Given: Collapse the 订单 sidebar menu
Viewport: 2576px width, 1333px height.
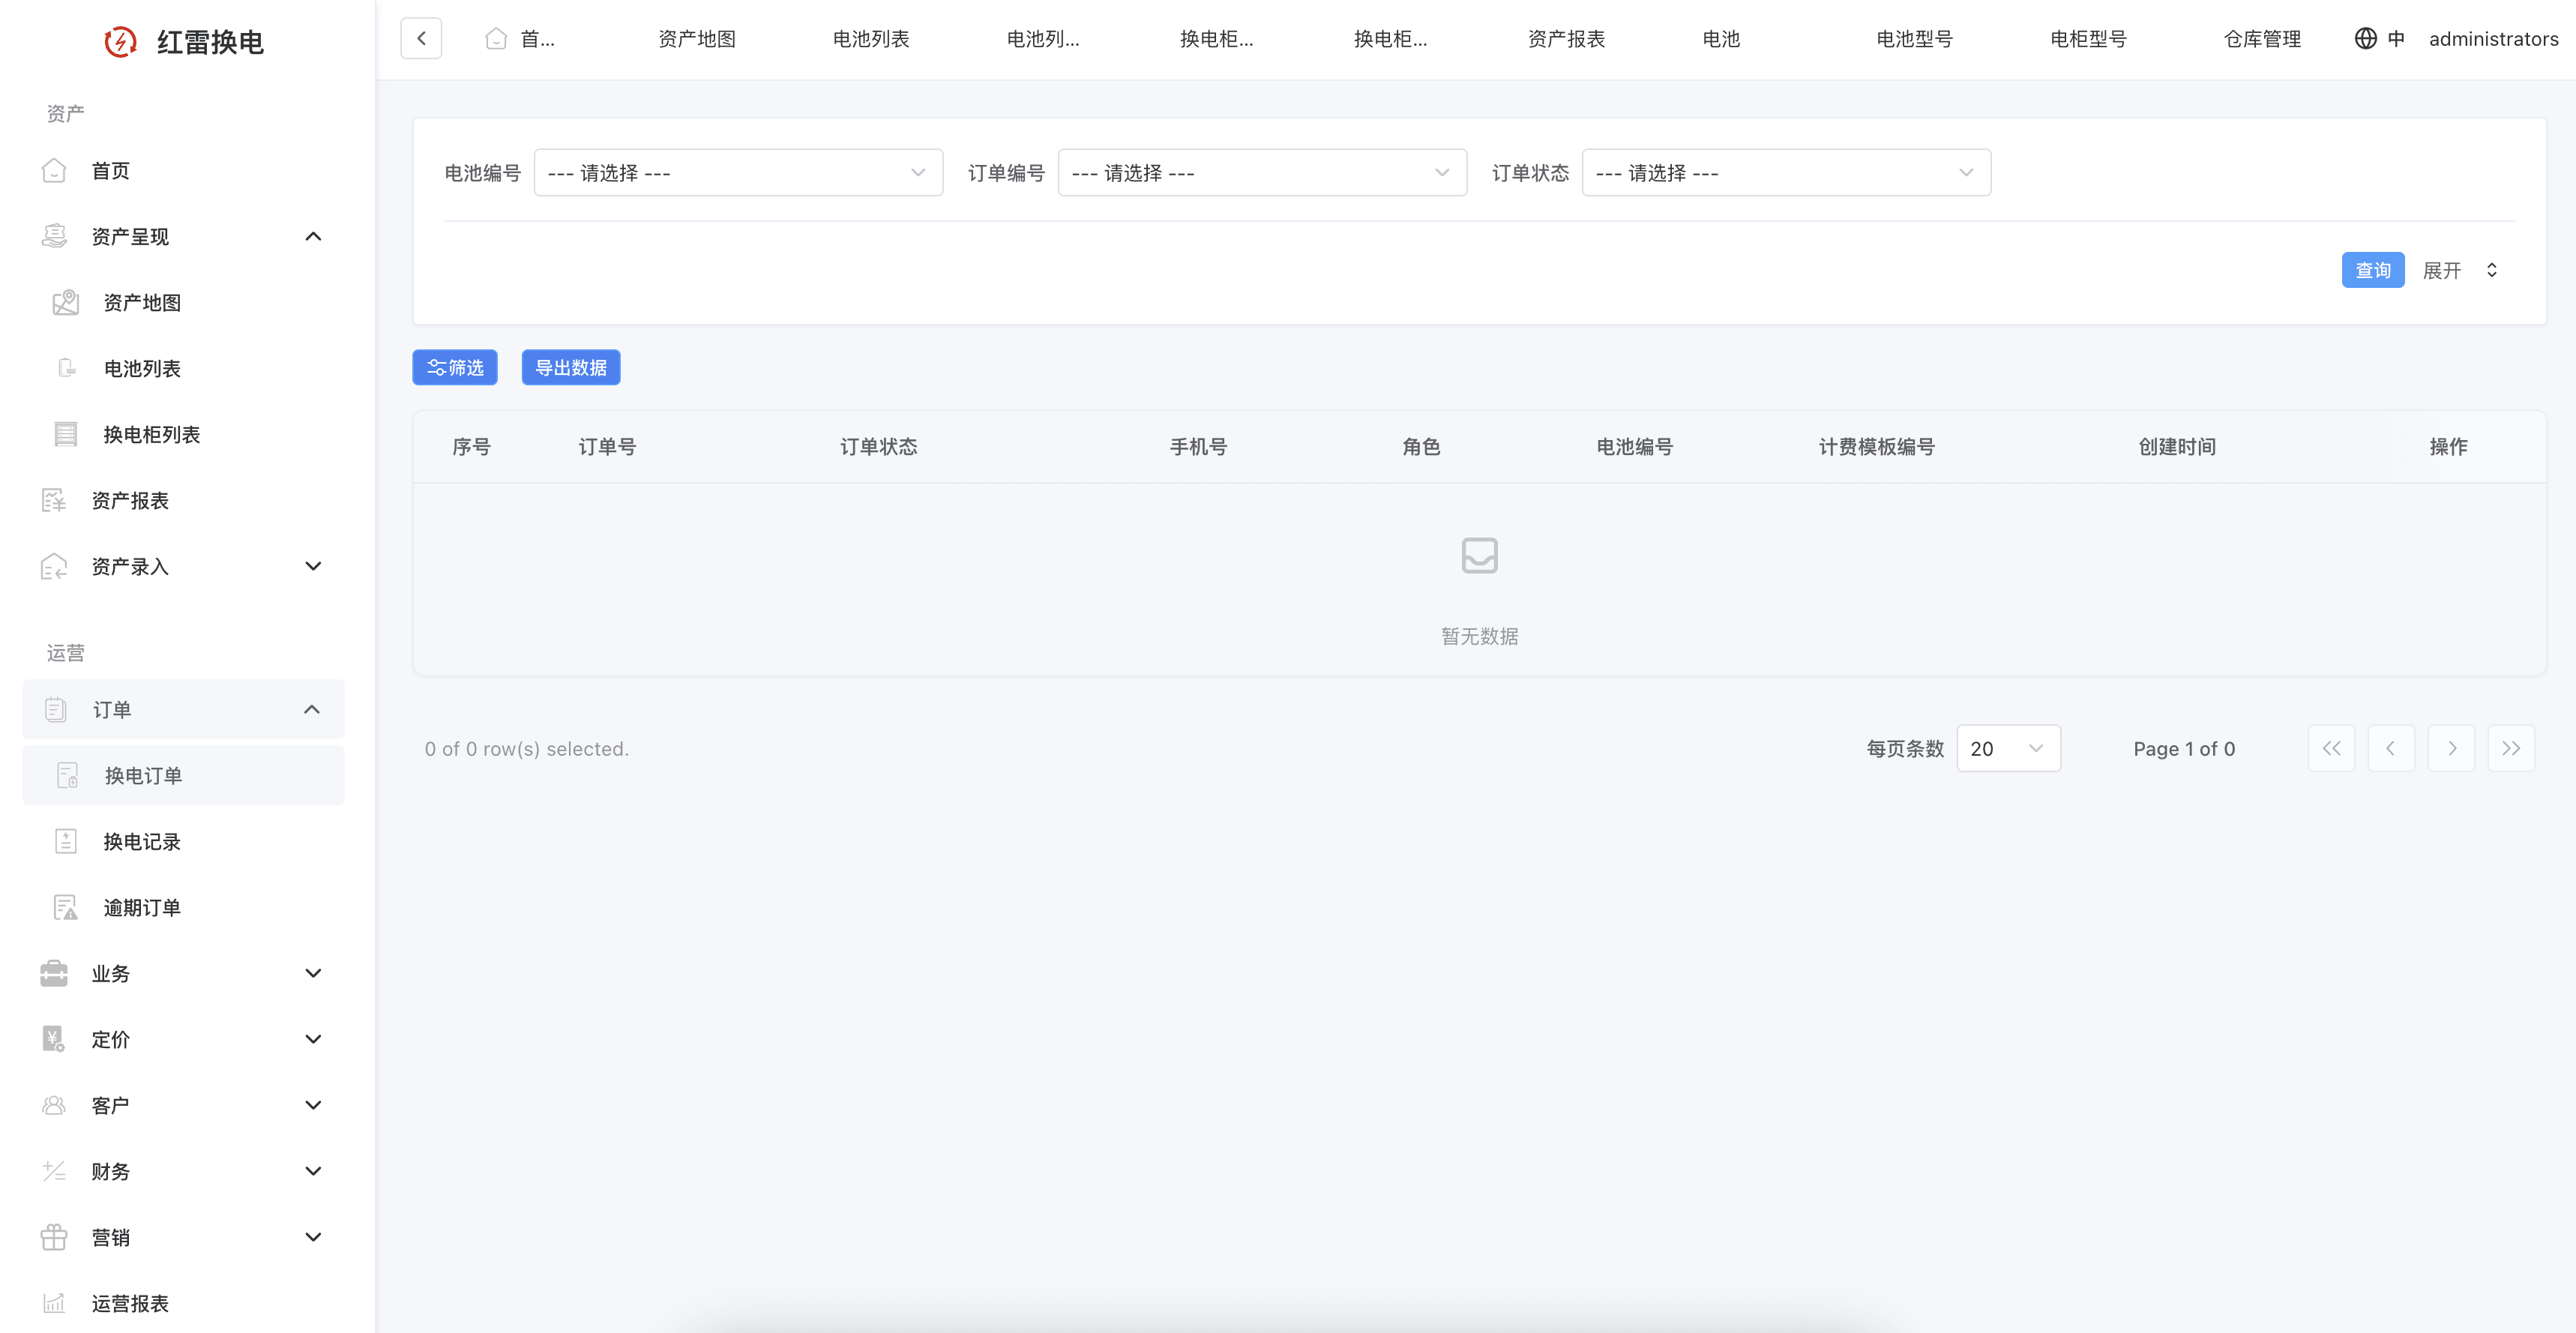Looking at the screenshot, I should click(x=312, y=709).
